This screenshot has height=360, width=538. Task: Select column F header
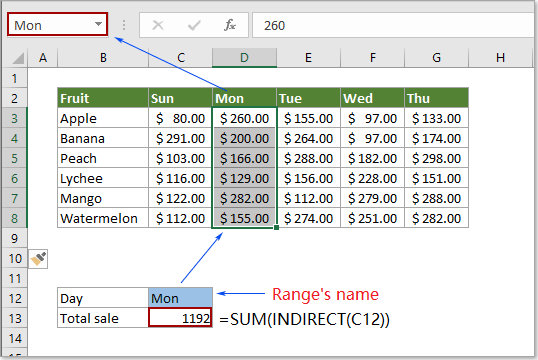point(373,58)
